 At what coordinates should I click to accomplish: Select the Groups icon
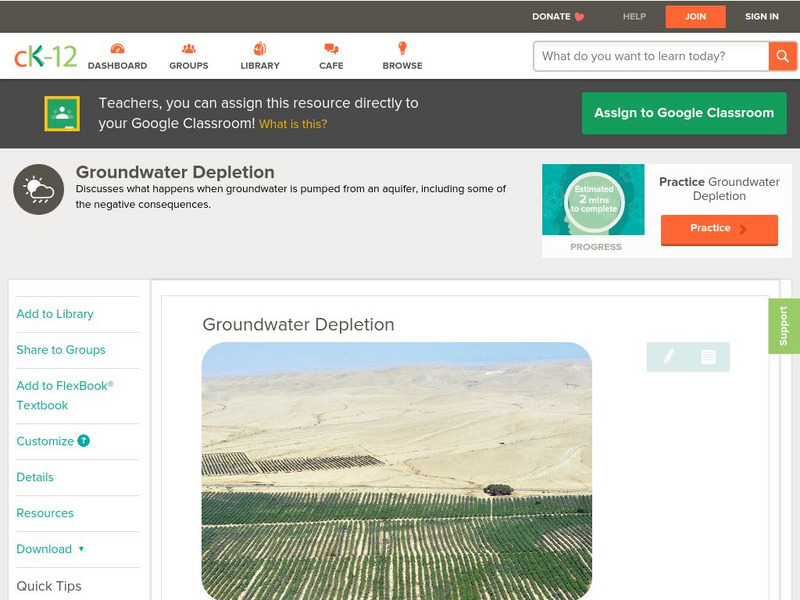[187, 47]
